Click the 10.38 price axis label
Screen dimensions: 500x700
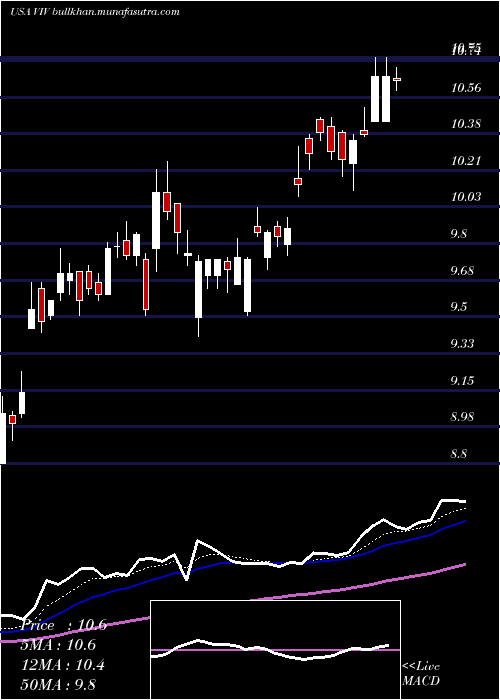(x=466, y=124)
